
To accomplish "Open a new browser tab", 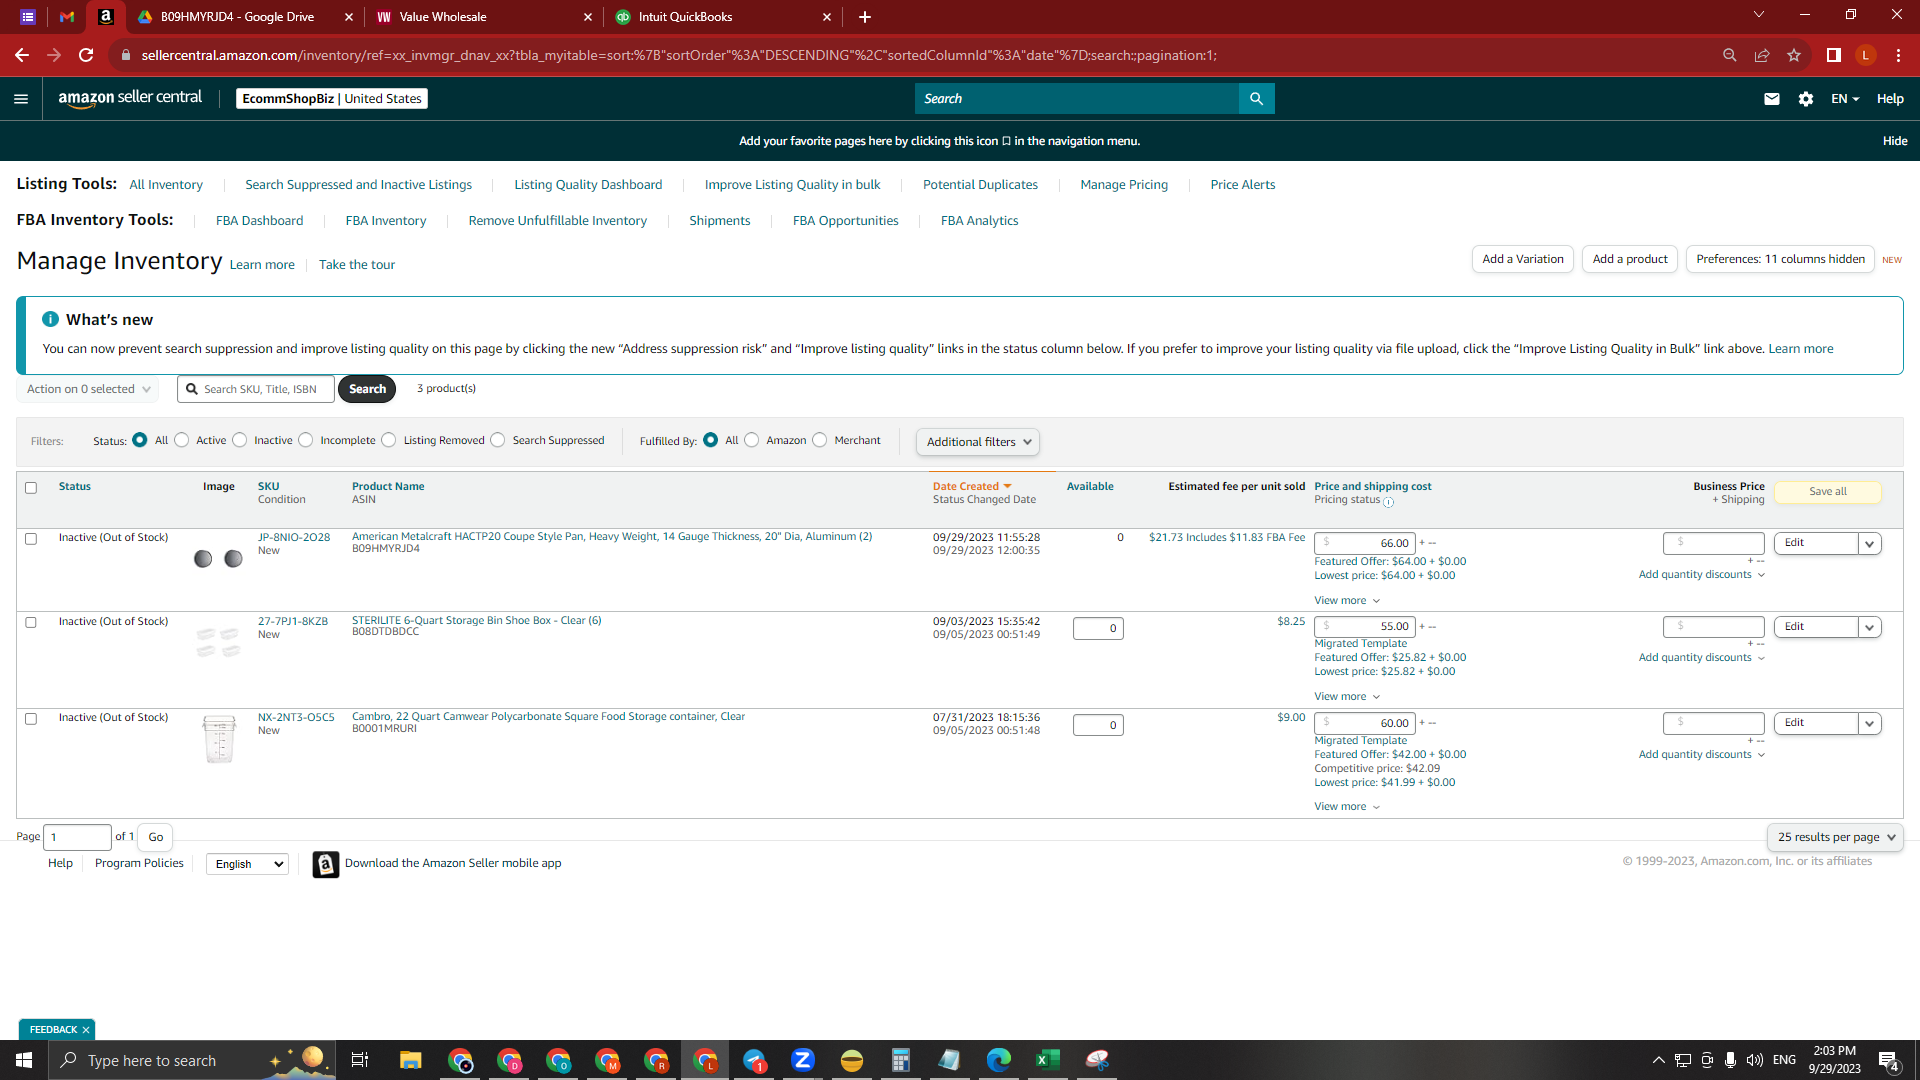I will 865,17.
